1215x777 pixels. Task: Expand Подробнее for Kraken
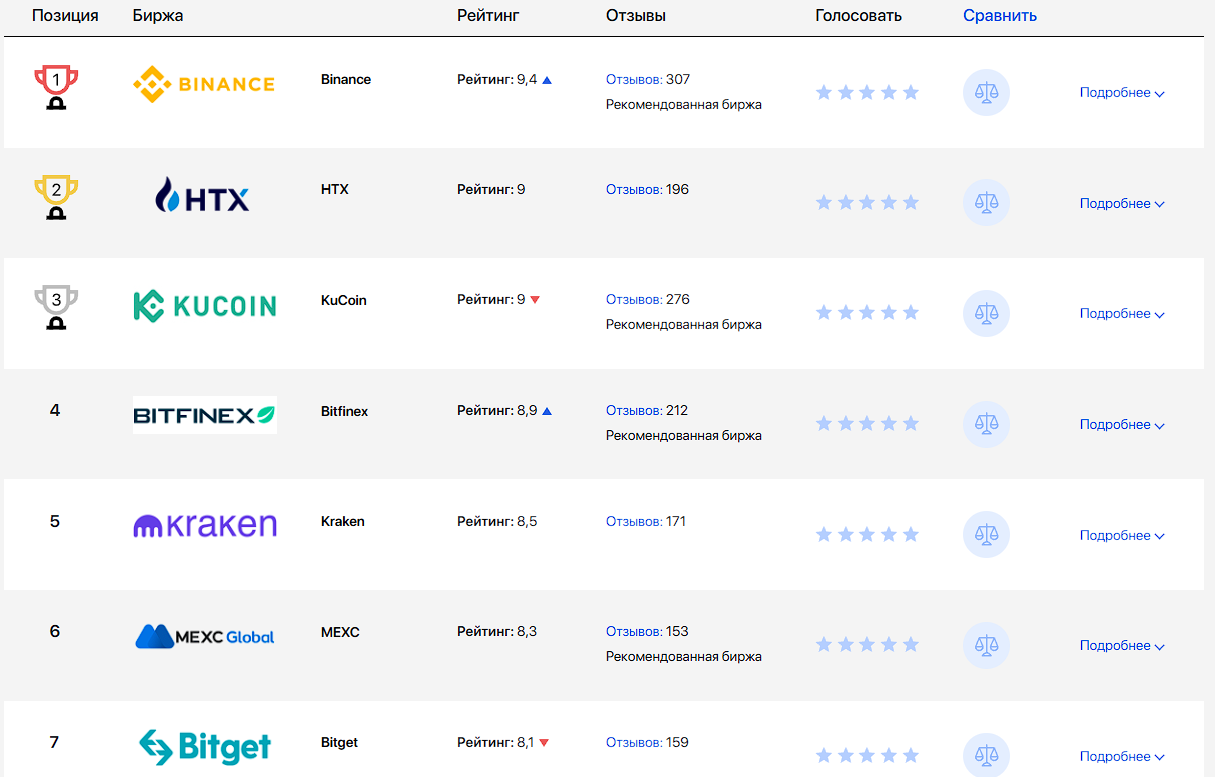pos(1122,535)
